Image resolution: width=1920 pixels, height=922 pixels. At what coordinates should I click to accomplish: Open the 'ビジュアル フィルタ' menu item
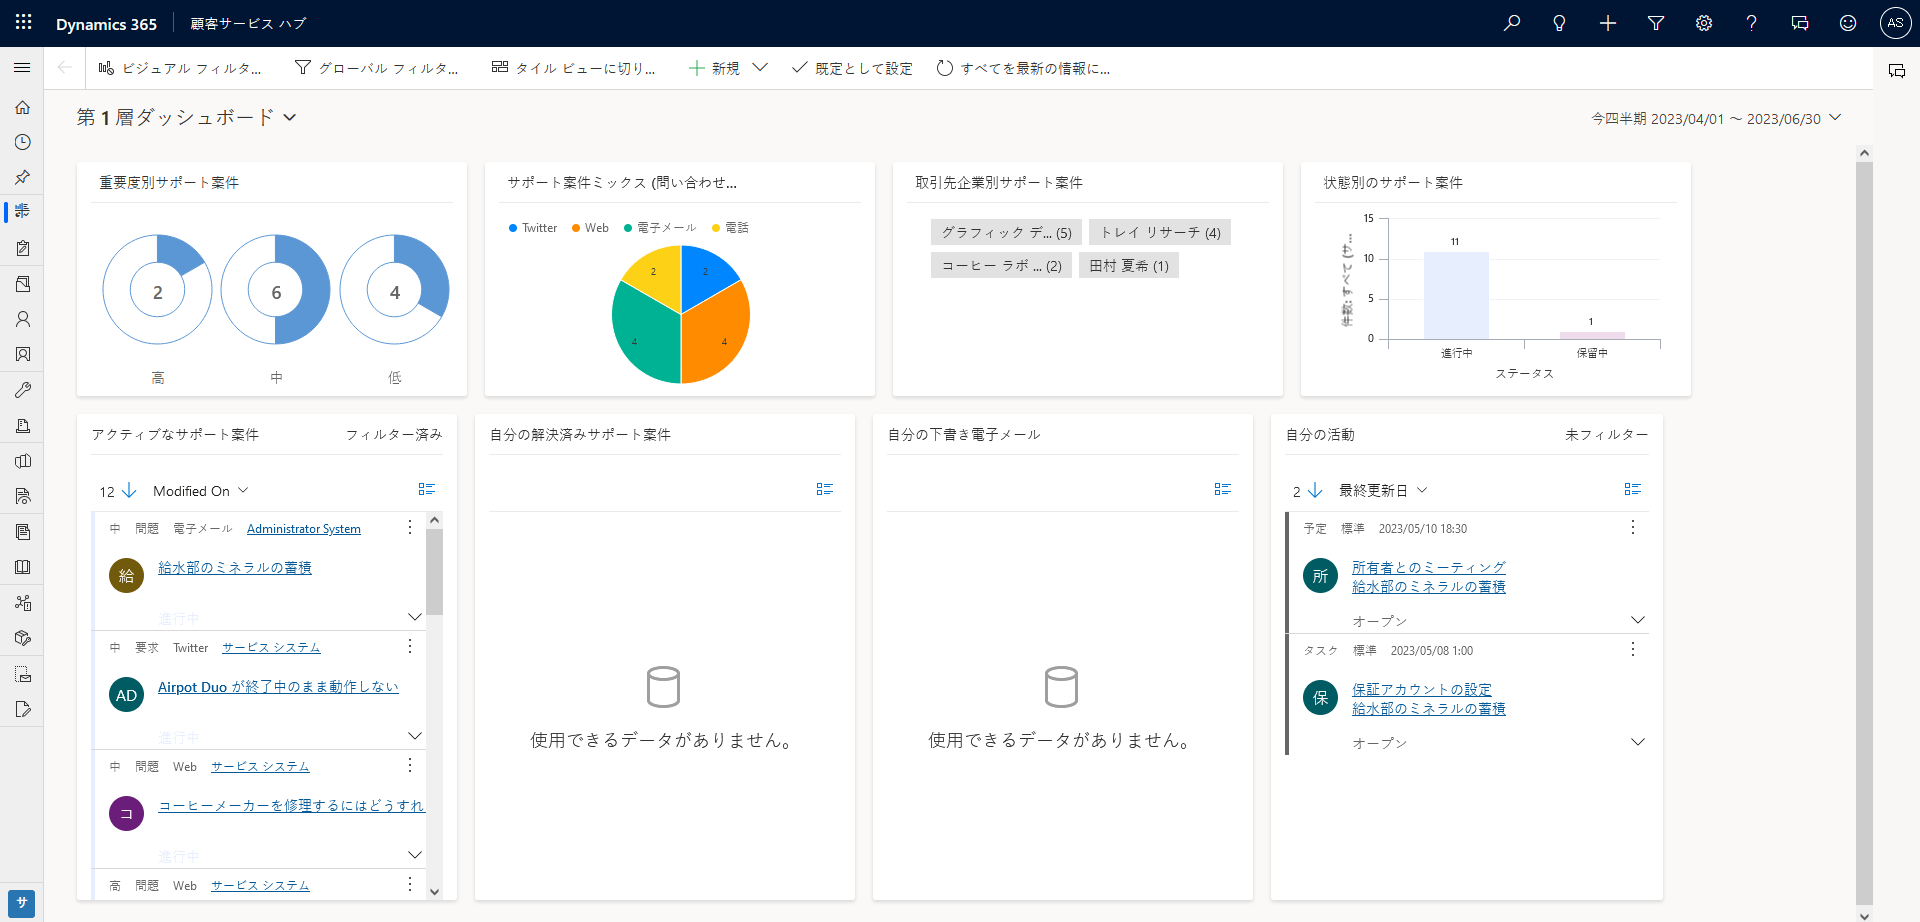click(x=182, y=68)
